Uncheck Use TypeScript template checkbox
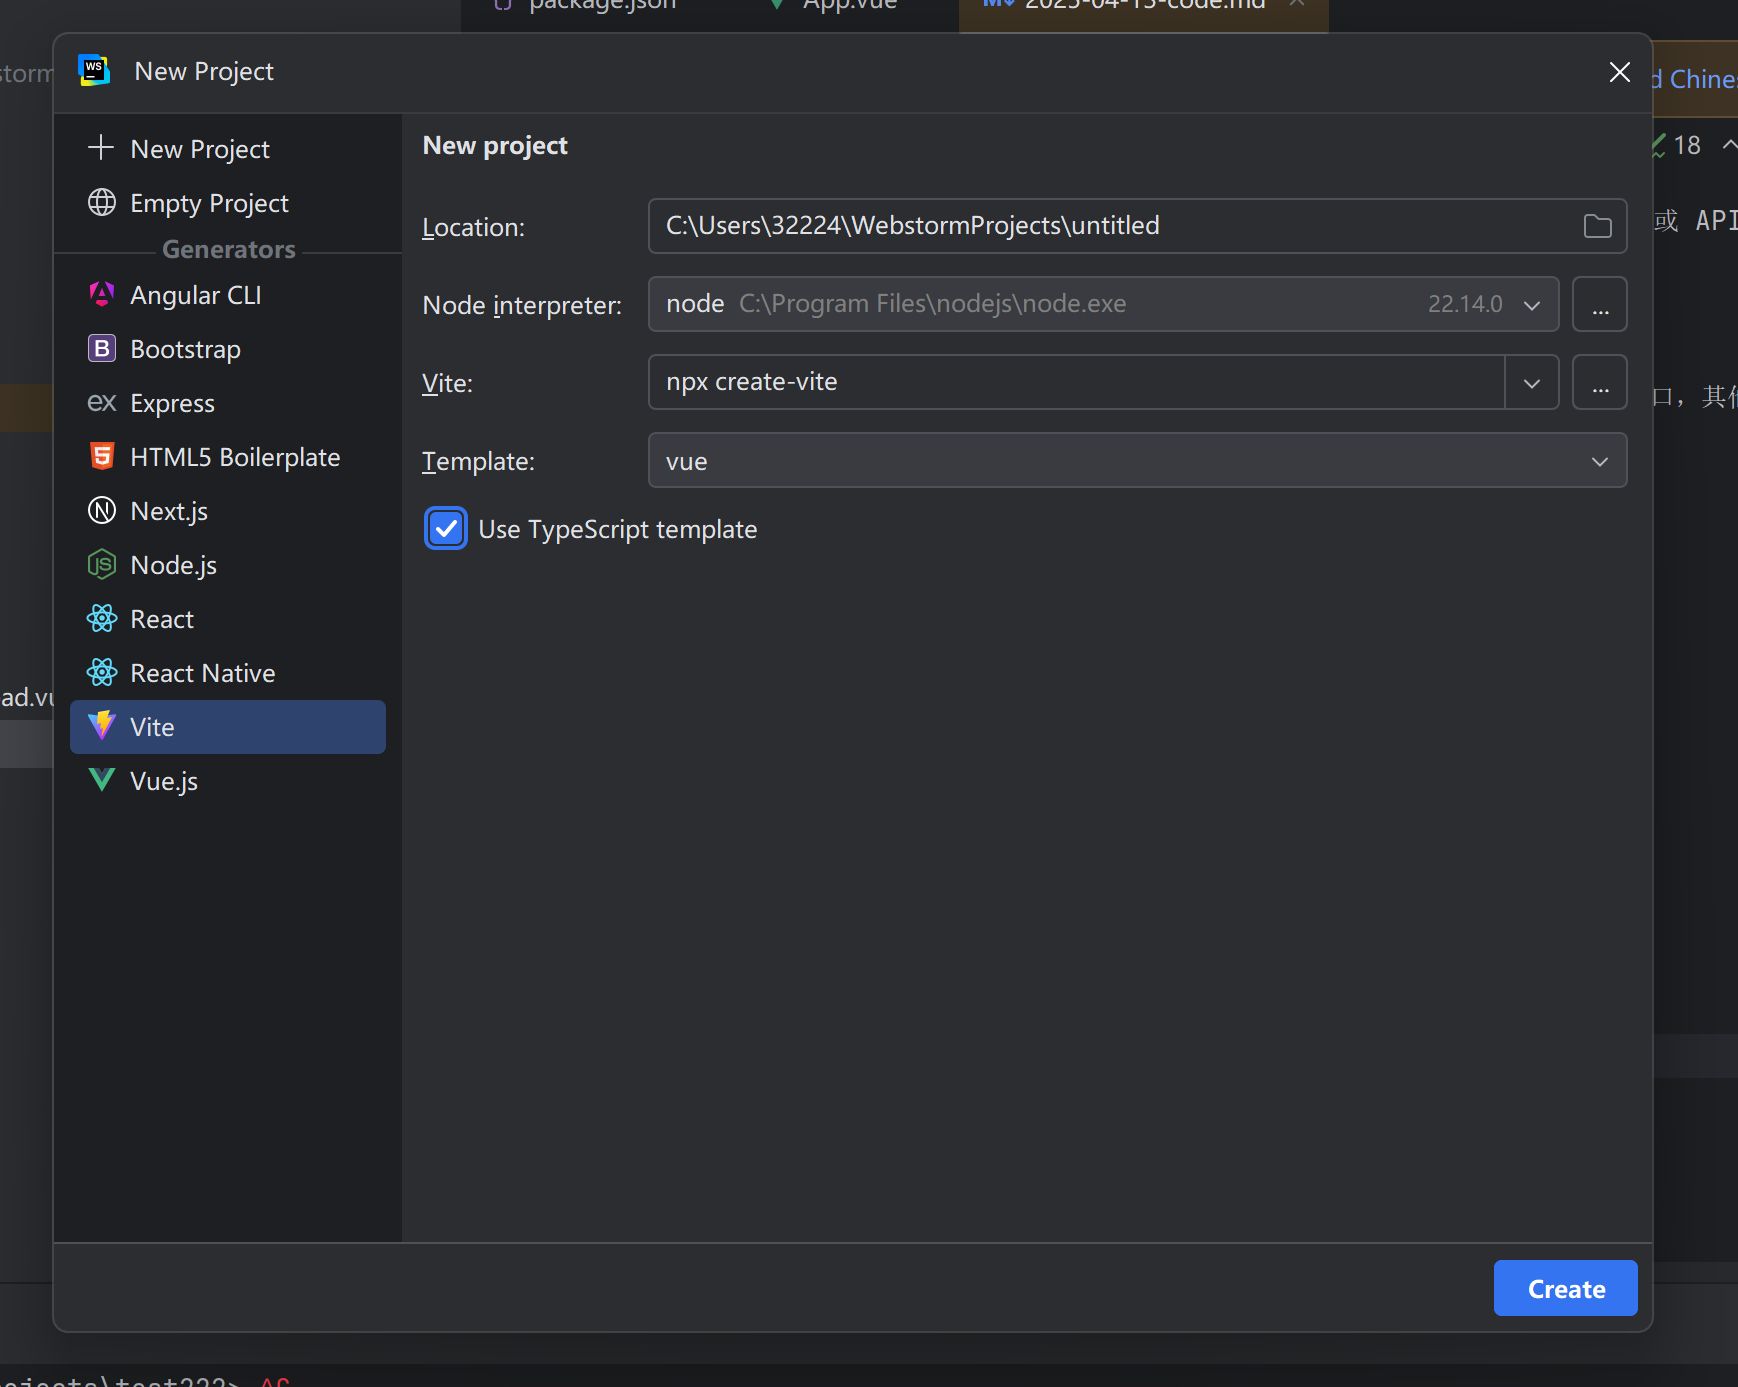The height and width of the screenshot is (1387, 1738). pos(446,529)
